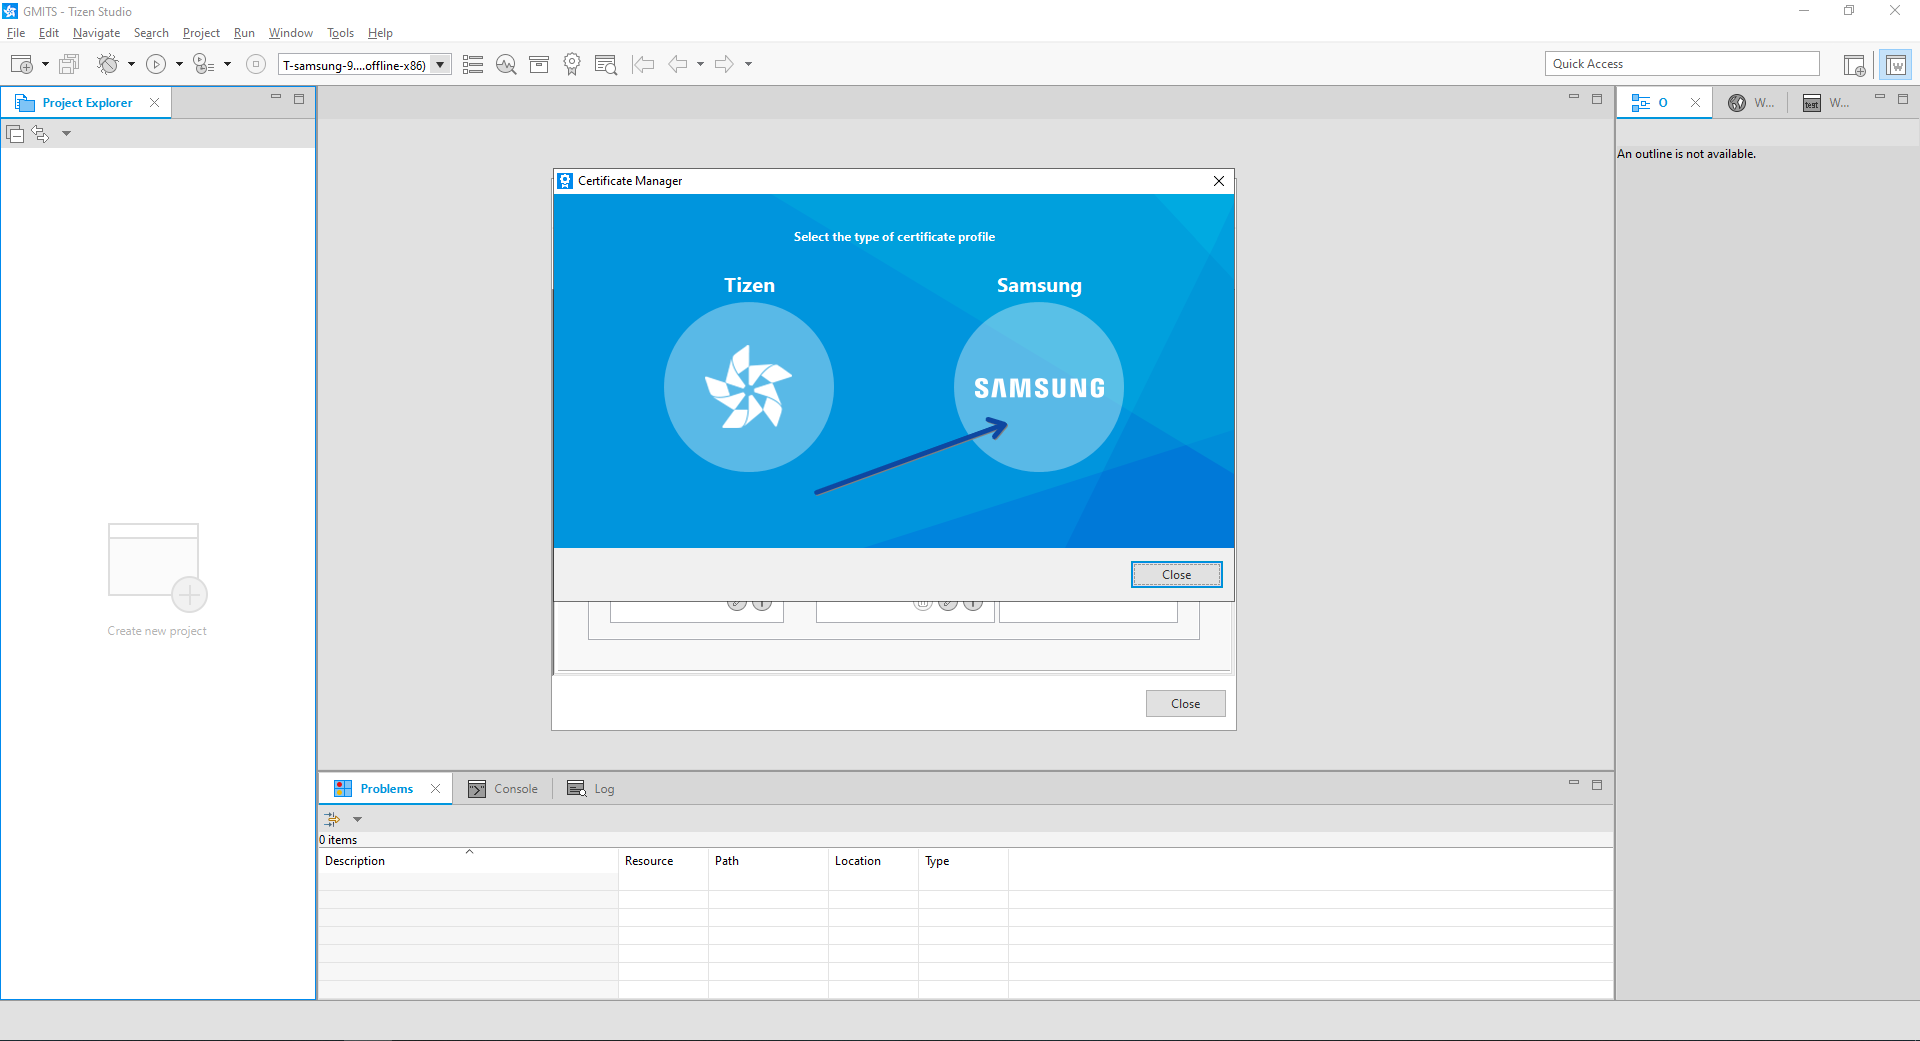Click the Back navigation arrow

(678, 64)
